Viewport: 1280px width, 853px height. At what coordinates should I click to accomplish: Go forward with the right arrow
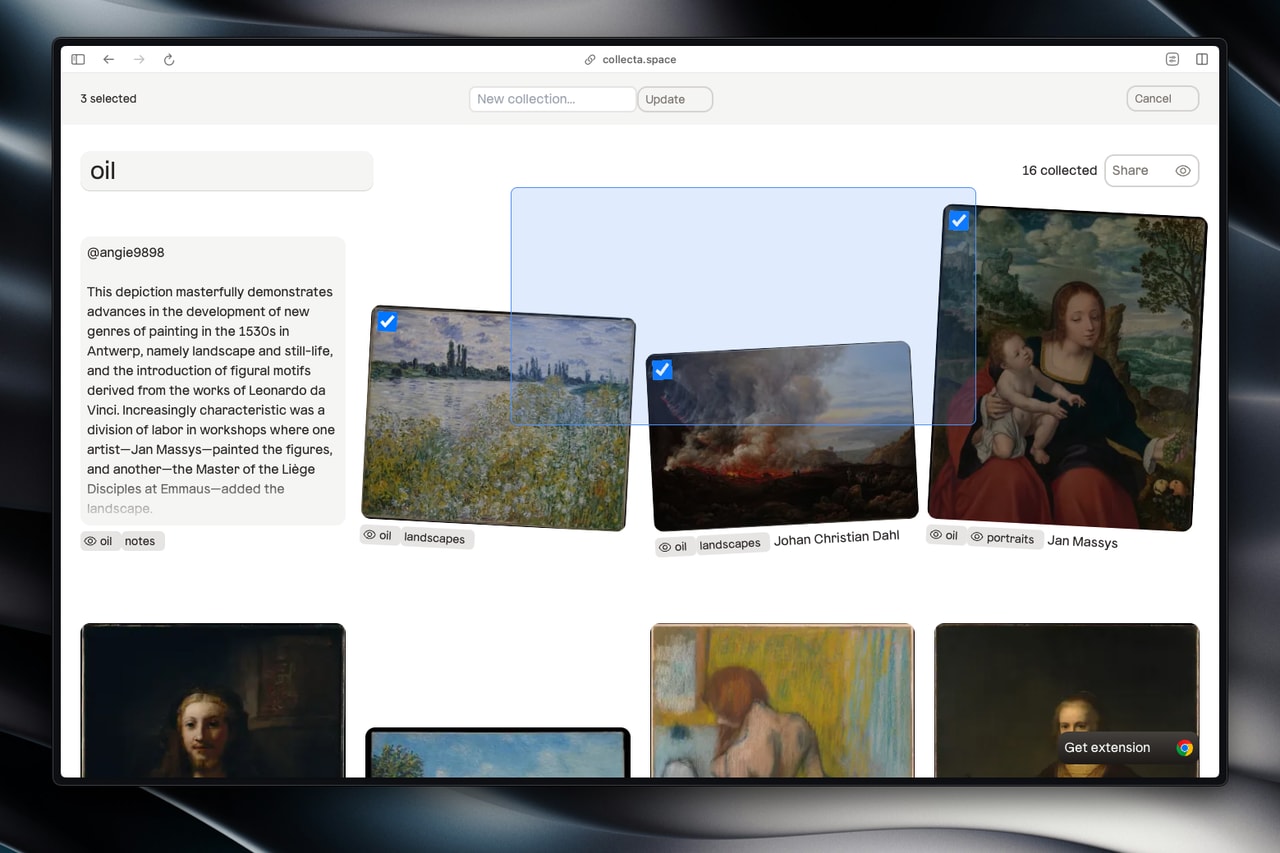tap(139, 60)
